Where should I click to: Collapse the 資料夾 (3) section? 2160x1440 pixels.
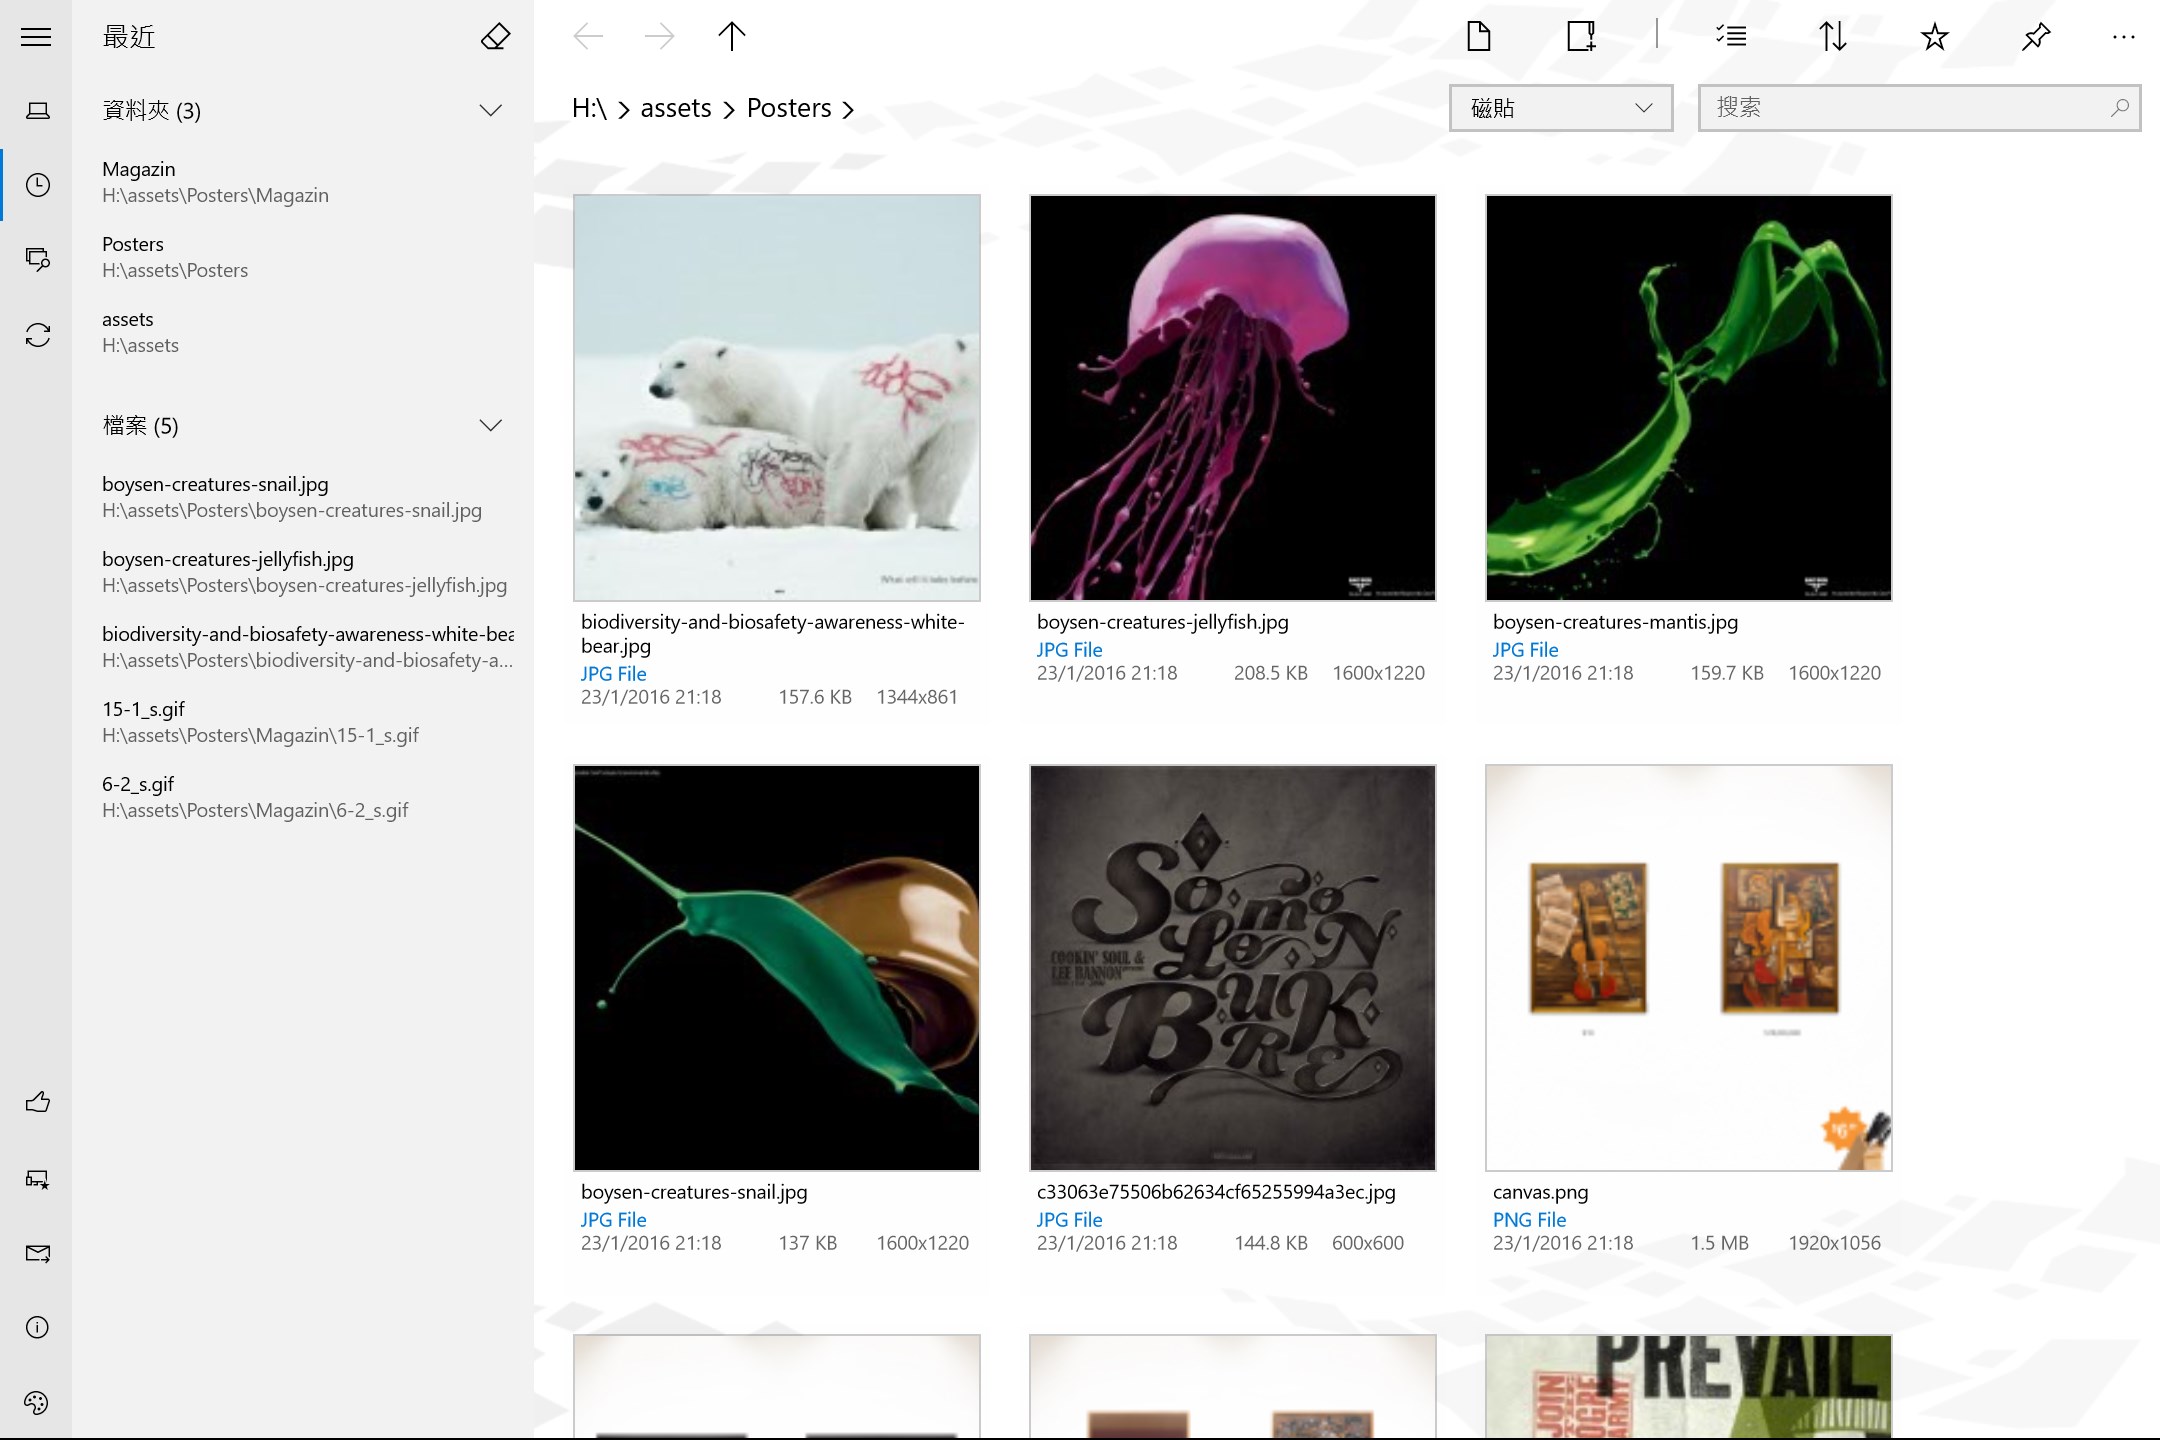(x=490, y=110)
